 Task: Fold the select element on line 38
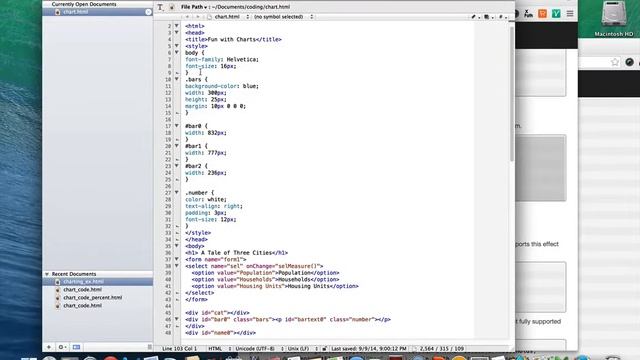[x=177, y=266]
